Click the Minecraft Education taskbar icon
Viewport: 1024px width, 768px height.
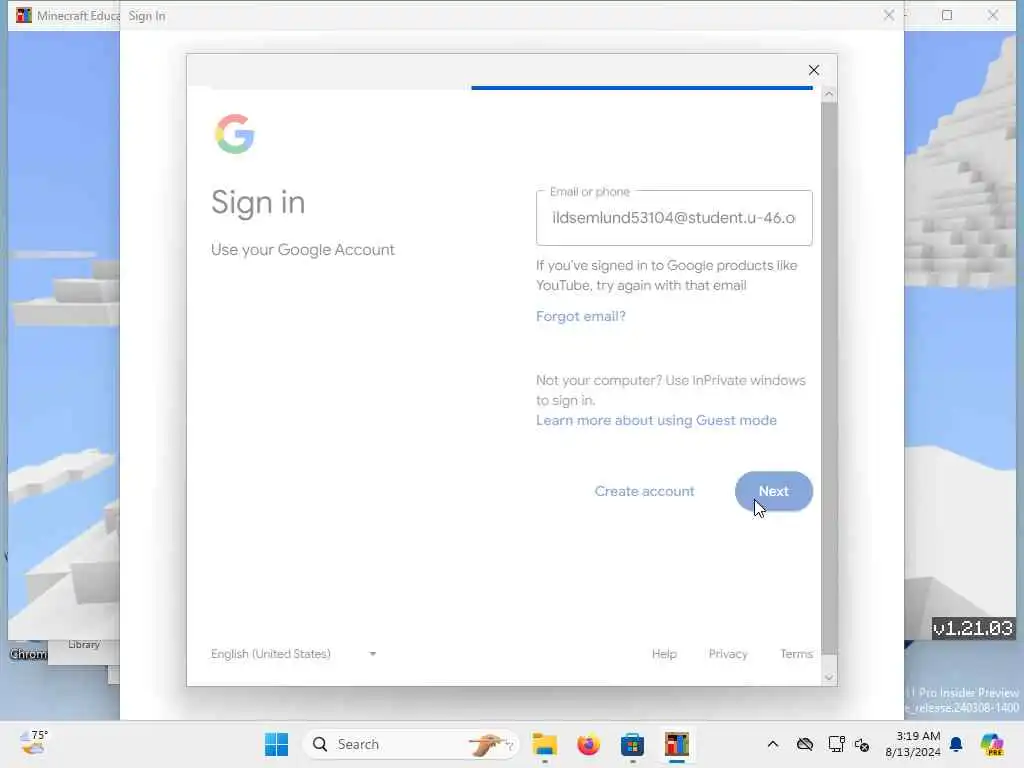click(677, 744)
